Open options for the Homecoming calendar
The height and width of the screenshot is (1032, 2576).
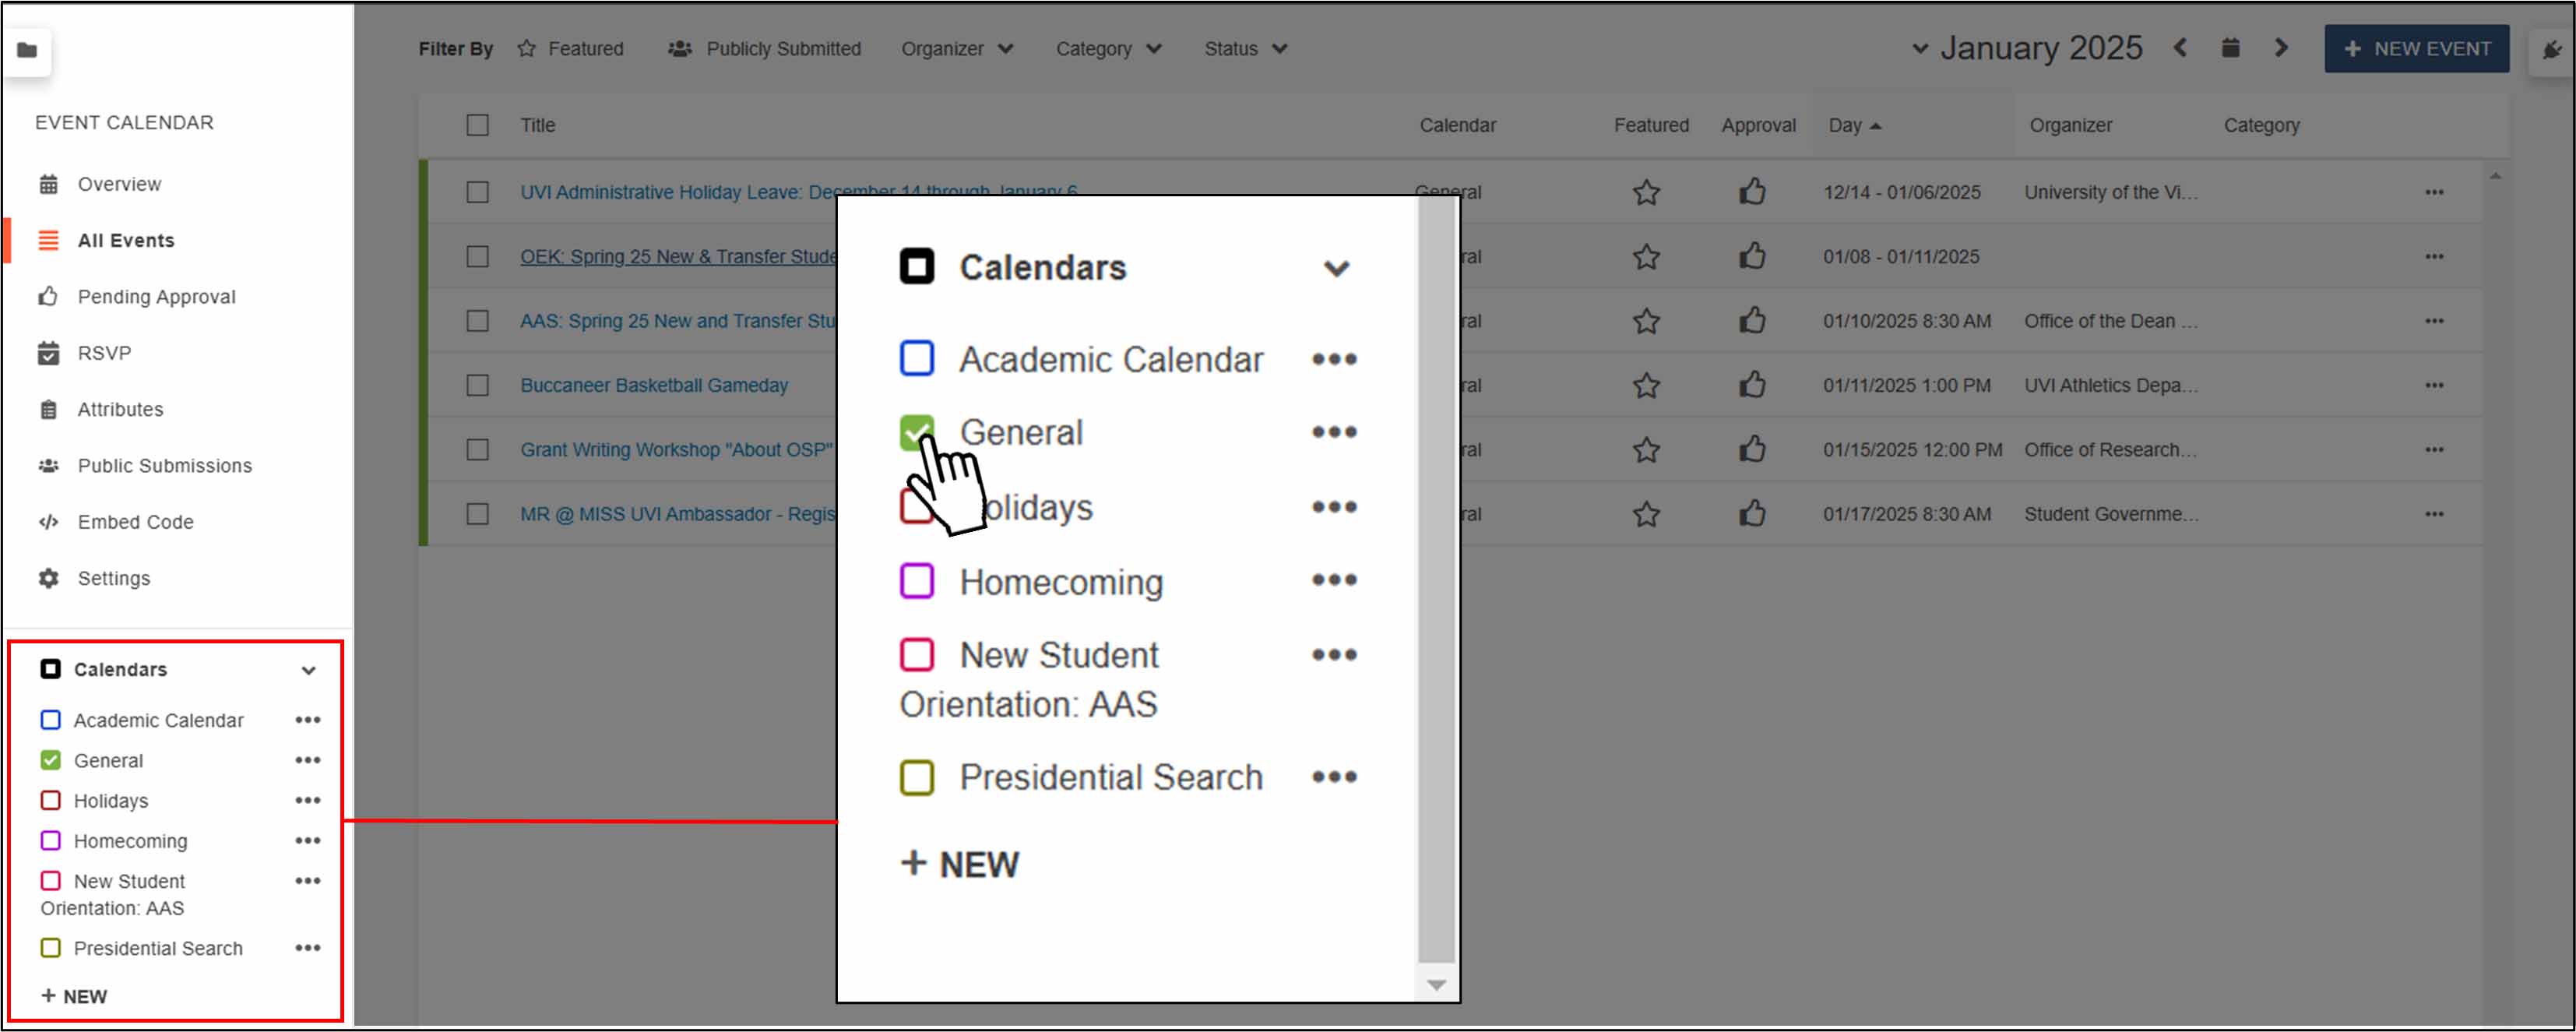click(307, 841)
